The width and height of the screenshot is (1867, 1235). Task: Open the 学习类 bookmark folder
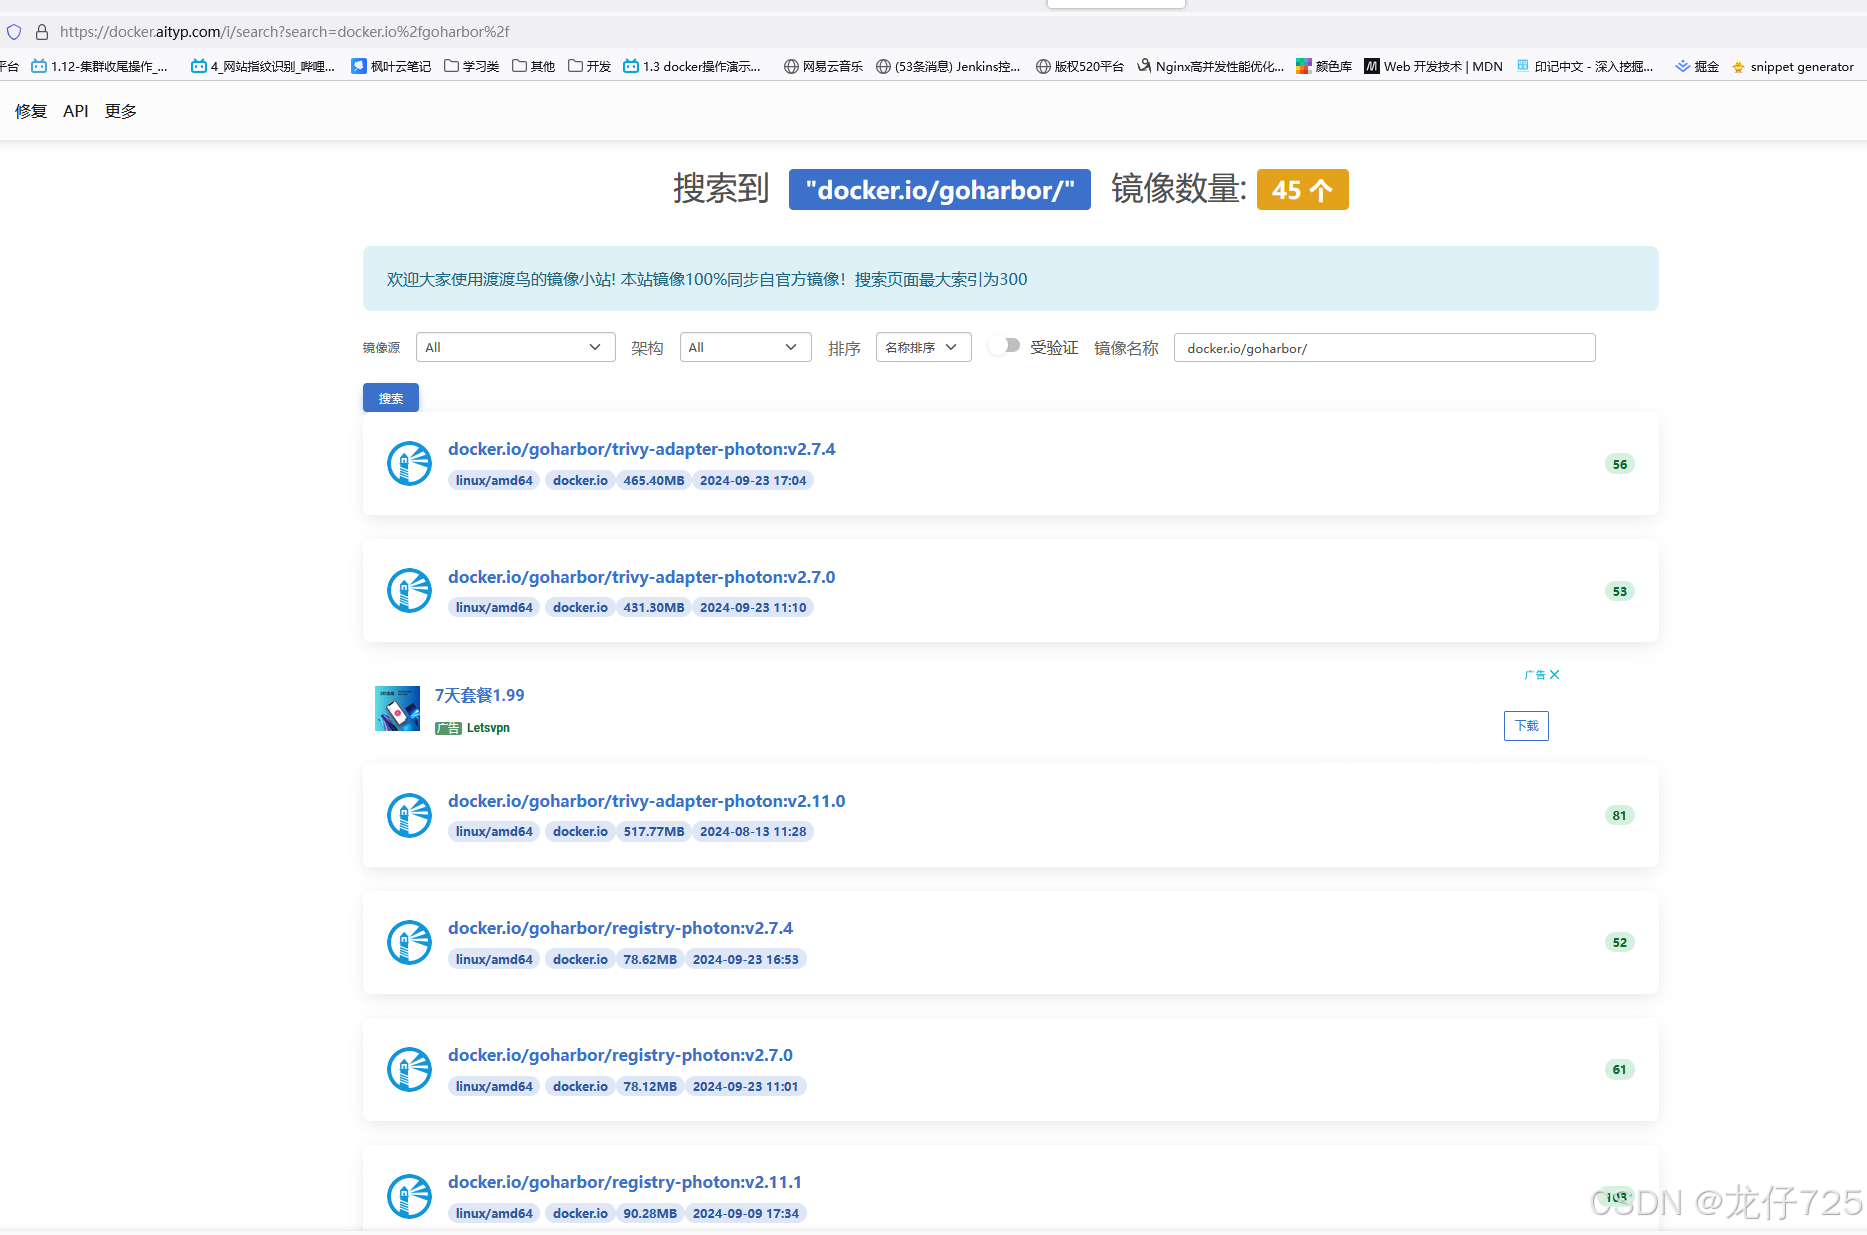pos(471,66)
